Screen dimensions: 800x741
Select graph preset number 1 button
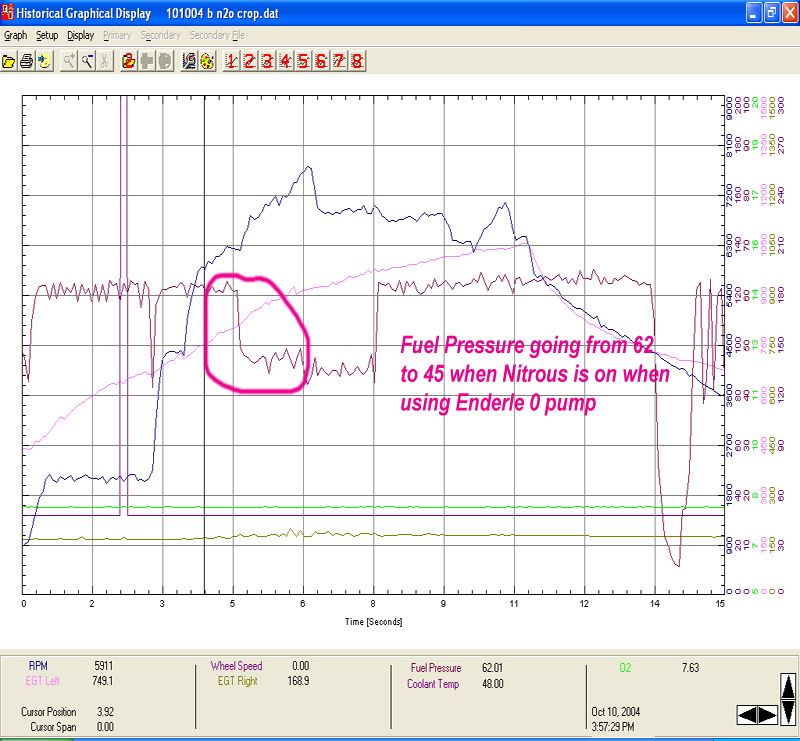click(232, 61)
